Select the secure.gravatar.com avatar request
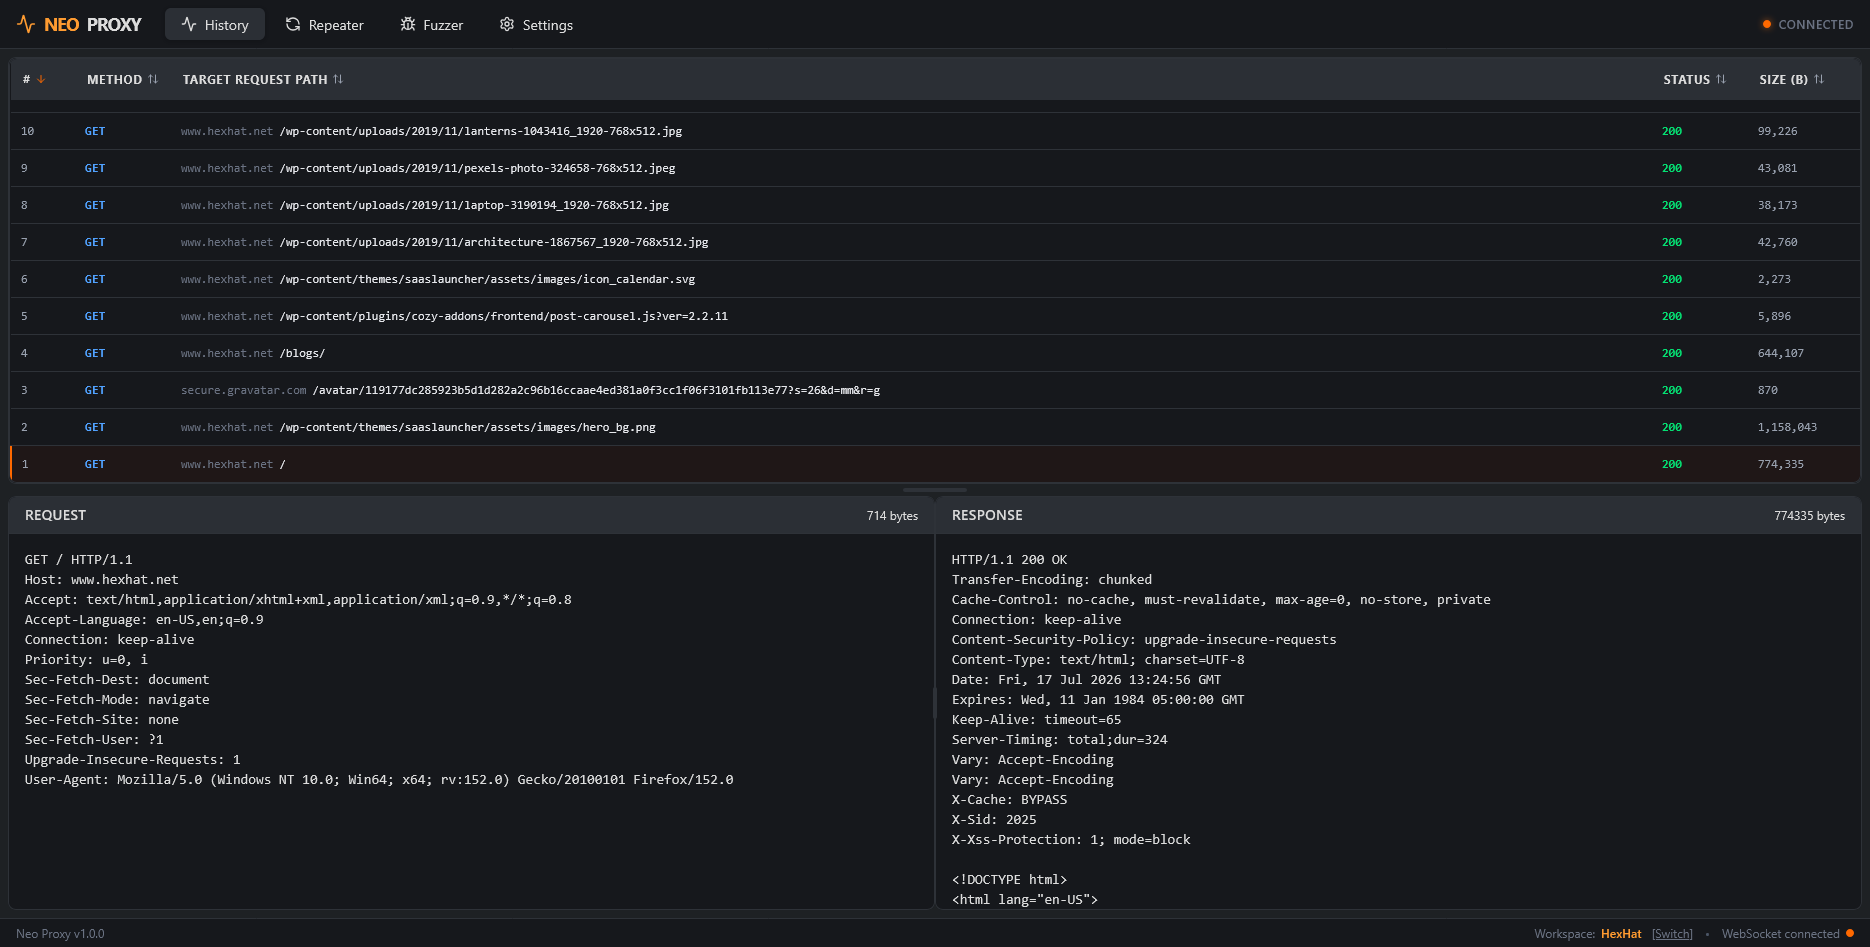Screen dimensions: 1870x947 pos(935,390)
